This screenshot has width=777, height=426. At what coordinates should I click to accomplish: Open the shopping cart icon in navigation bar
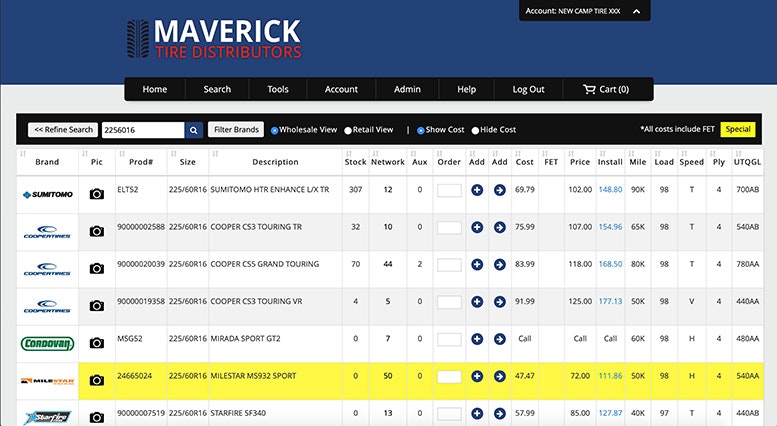click(x=589, y=89)
